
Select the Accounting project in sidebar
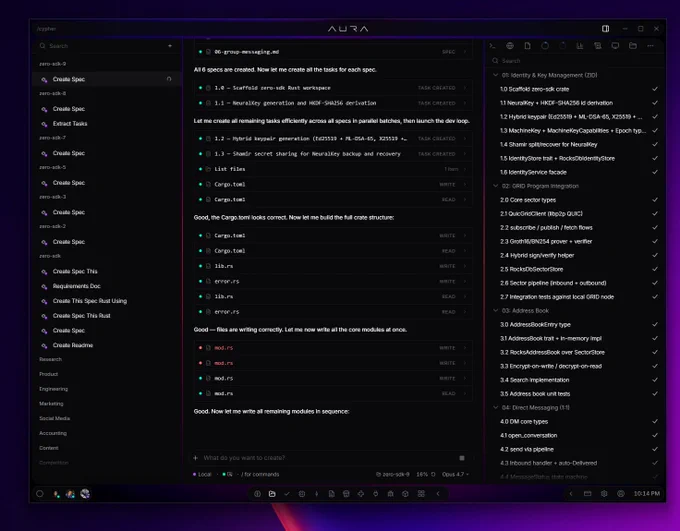pos(53,433)
